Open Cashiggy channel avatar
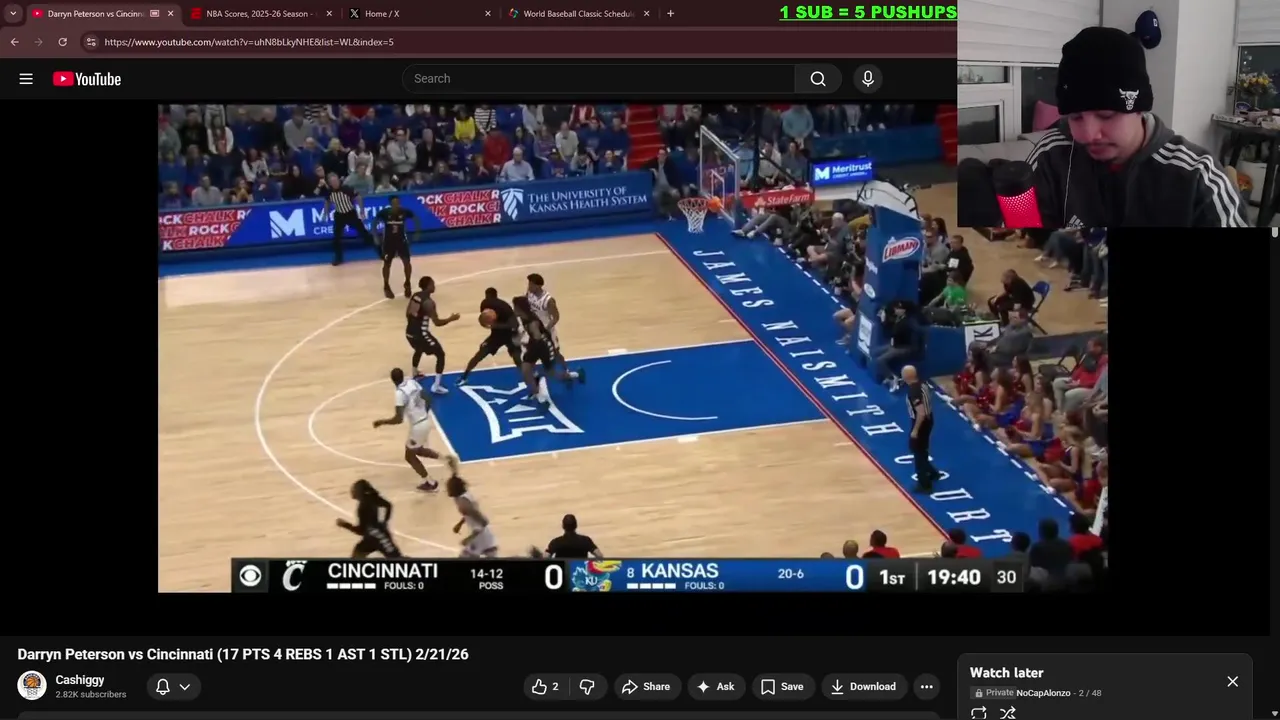This screenshot has height=720, width=1280. (32, 685)
